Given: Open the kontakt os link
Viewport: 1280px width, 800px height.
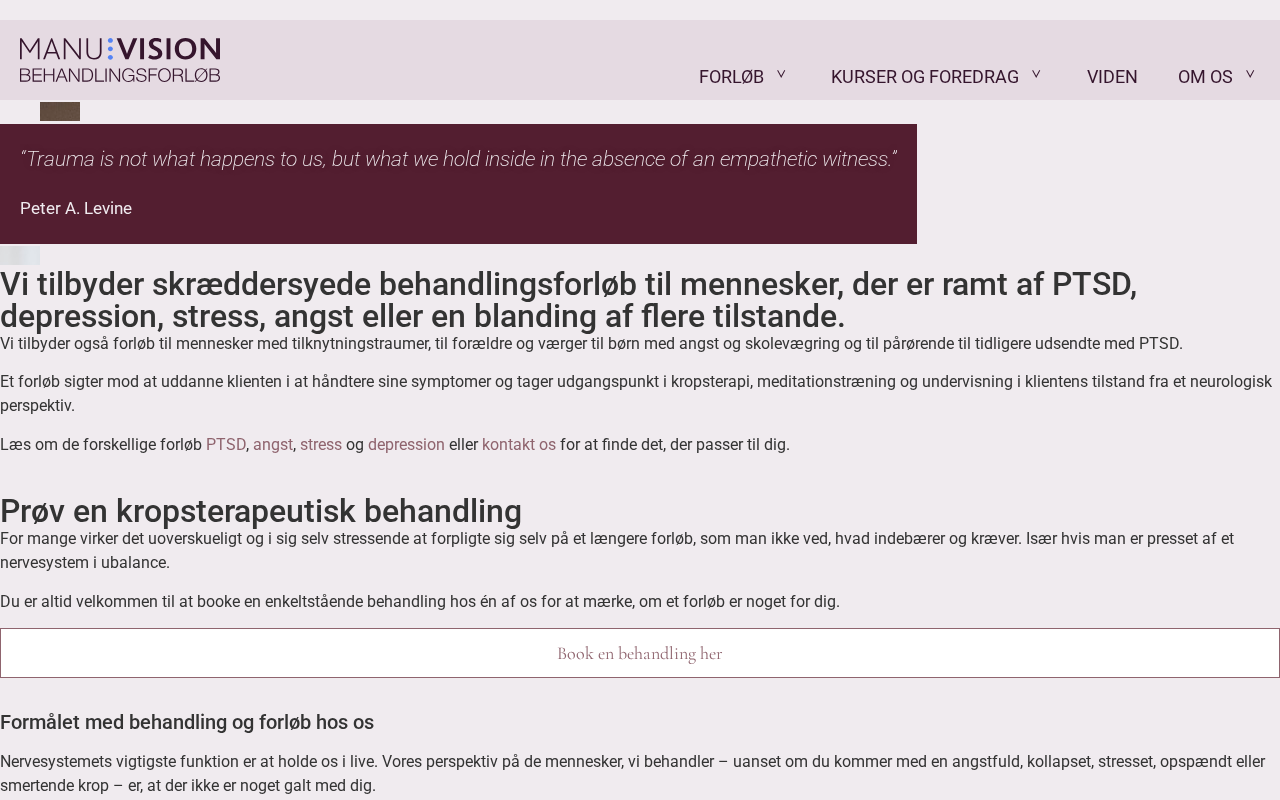Looking at the screenshot, I should (519, 445).
